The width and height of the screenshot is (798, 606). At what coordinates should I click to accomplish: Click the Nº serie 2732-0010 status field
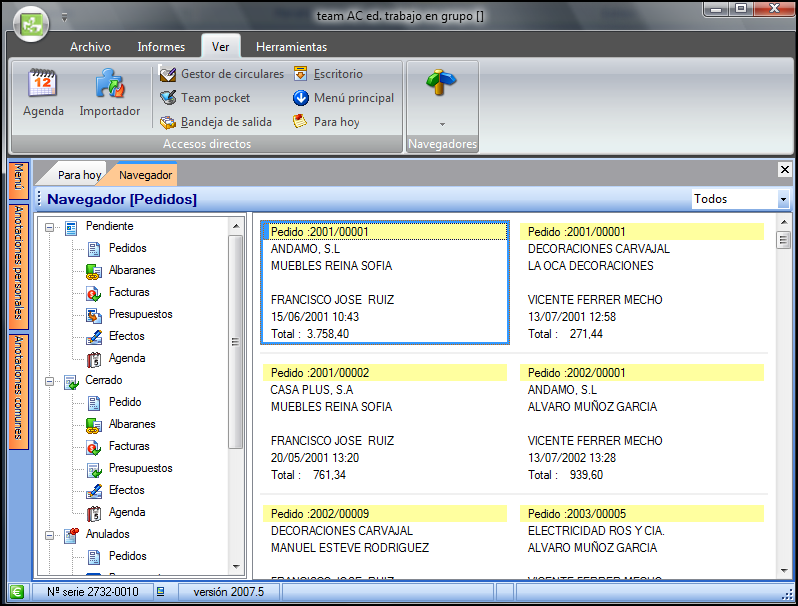click(93, 592)
